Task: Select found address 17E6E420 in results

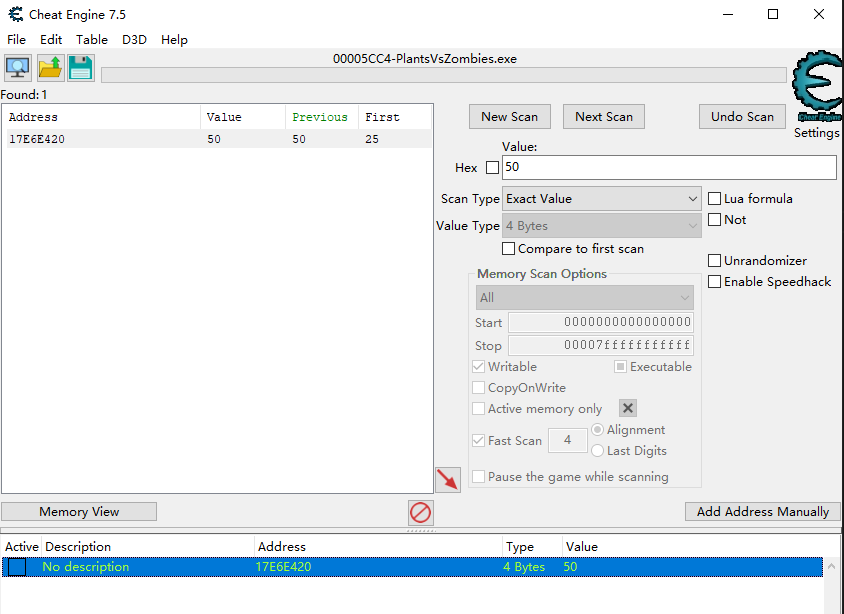Action: pos(219,139)
